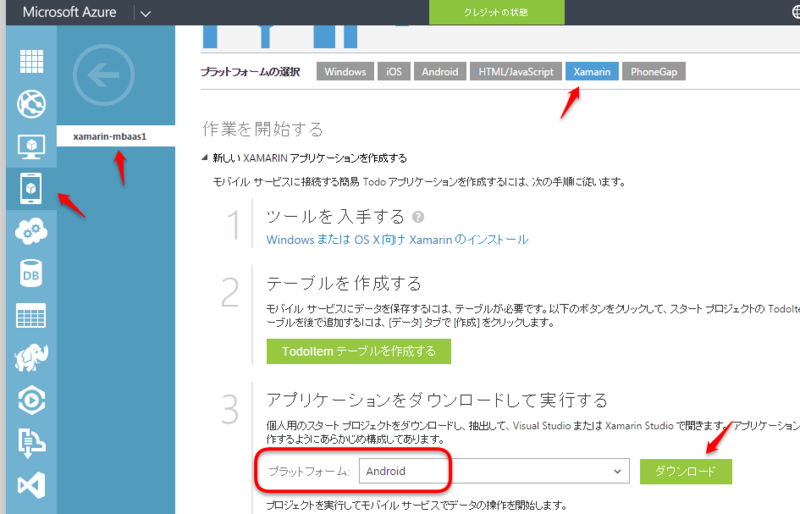The image size is (800, 514).
Task: Open the Xamarin Studio link
Action: [639, 426]
